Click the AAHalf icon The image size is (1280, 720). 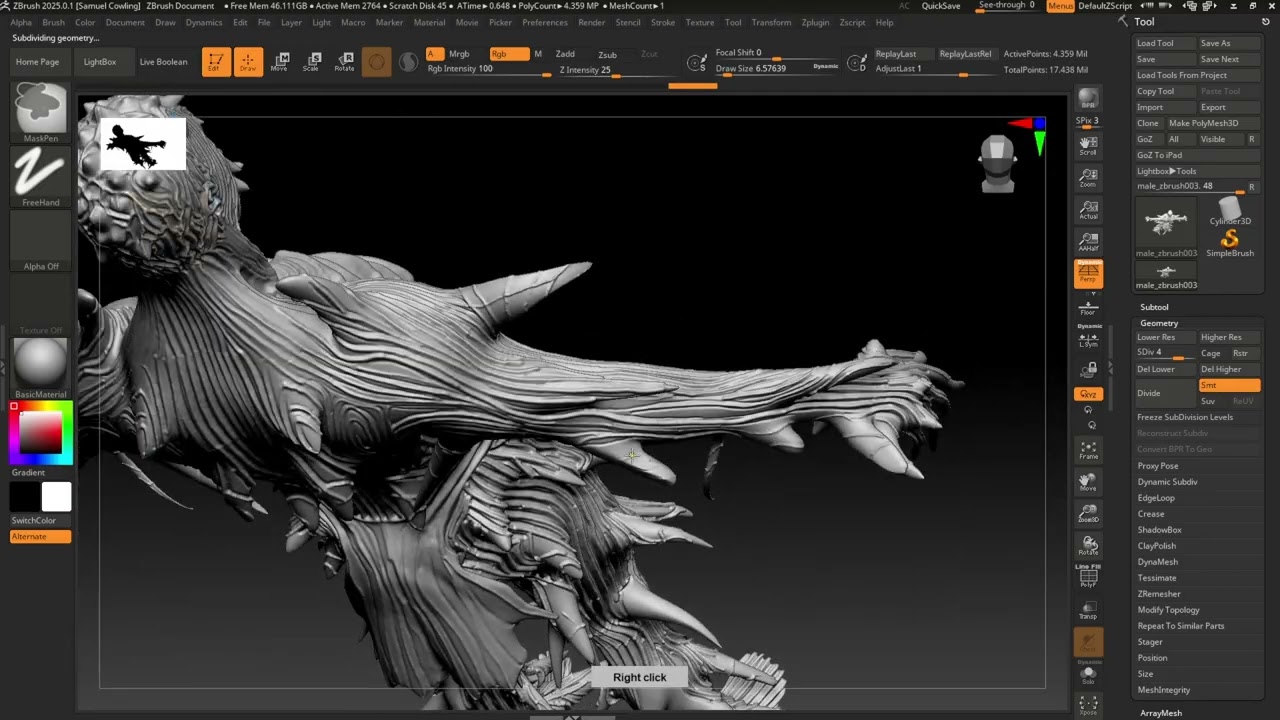click(1088, 242)
